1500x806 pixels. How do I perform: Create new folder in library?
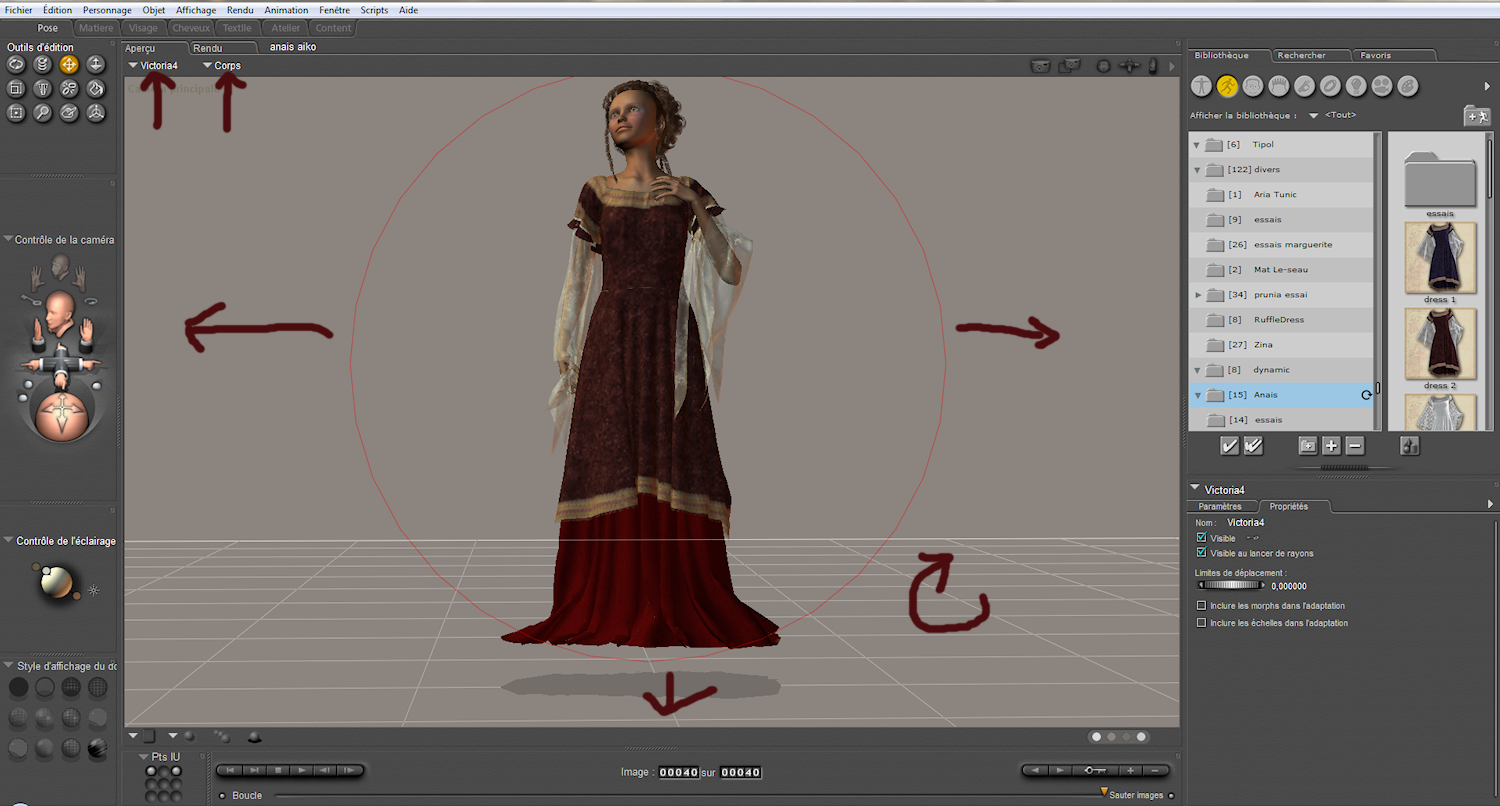coord(1307,446)
